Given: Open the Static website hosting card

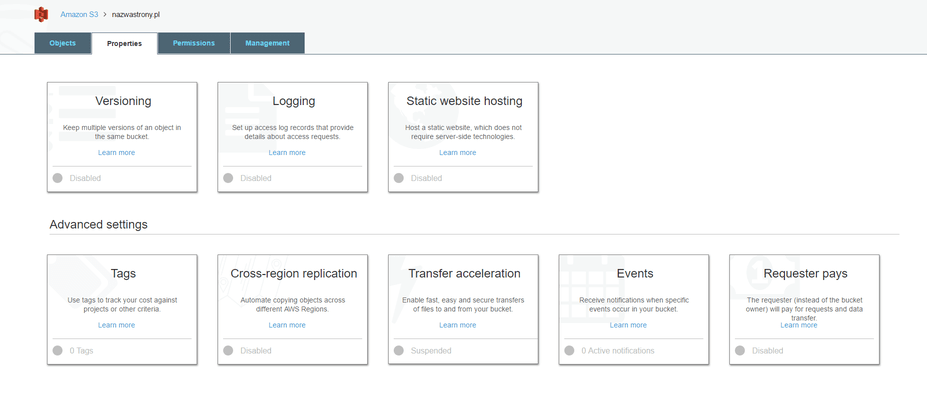Looking at the screenshot, I should 464,137.
